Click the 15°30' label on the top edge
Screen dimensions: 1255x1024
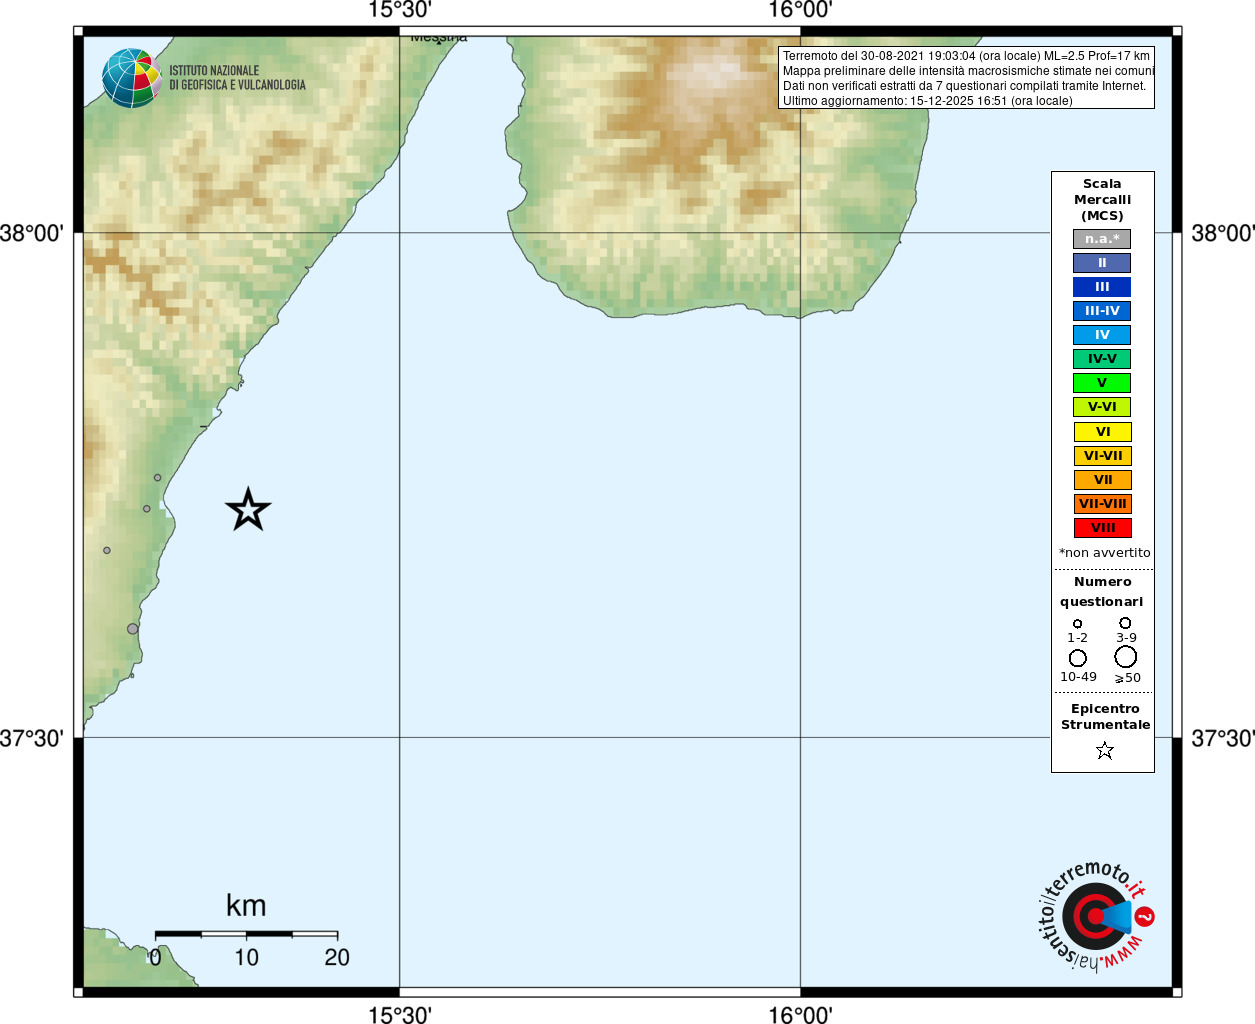pyautogui.click(x=400, y=10)
